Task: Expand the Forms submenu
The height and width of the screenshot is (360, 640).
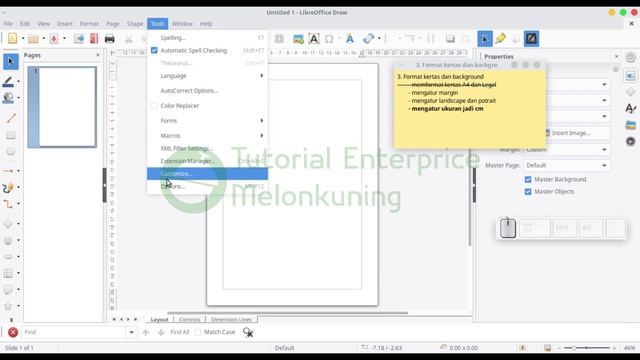Action: coord(207,121)
